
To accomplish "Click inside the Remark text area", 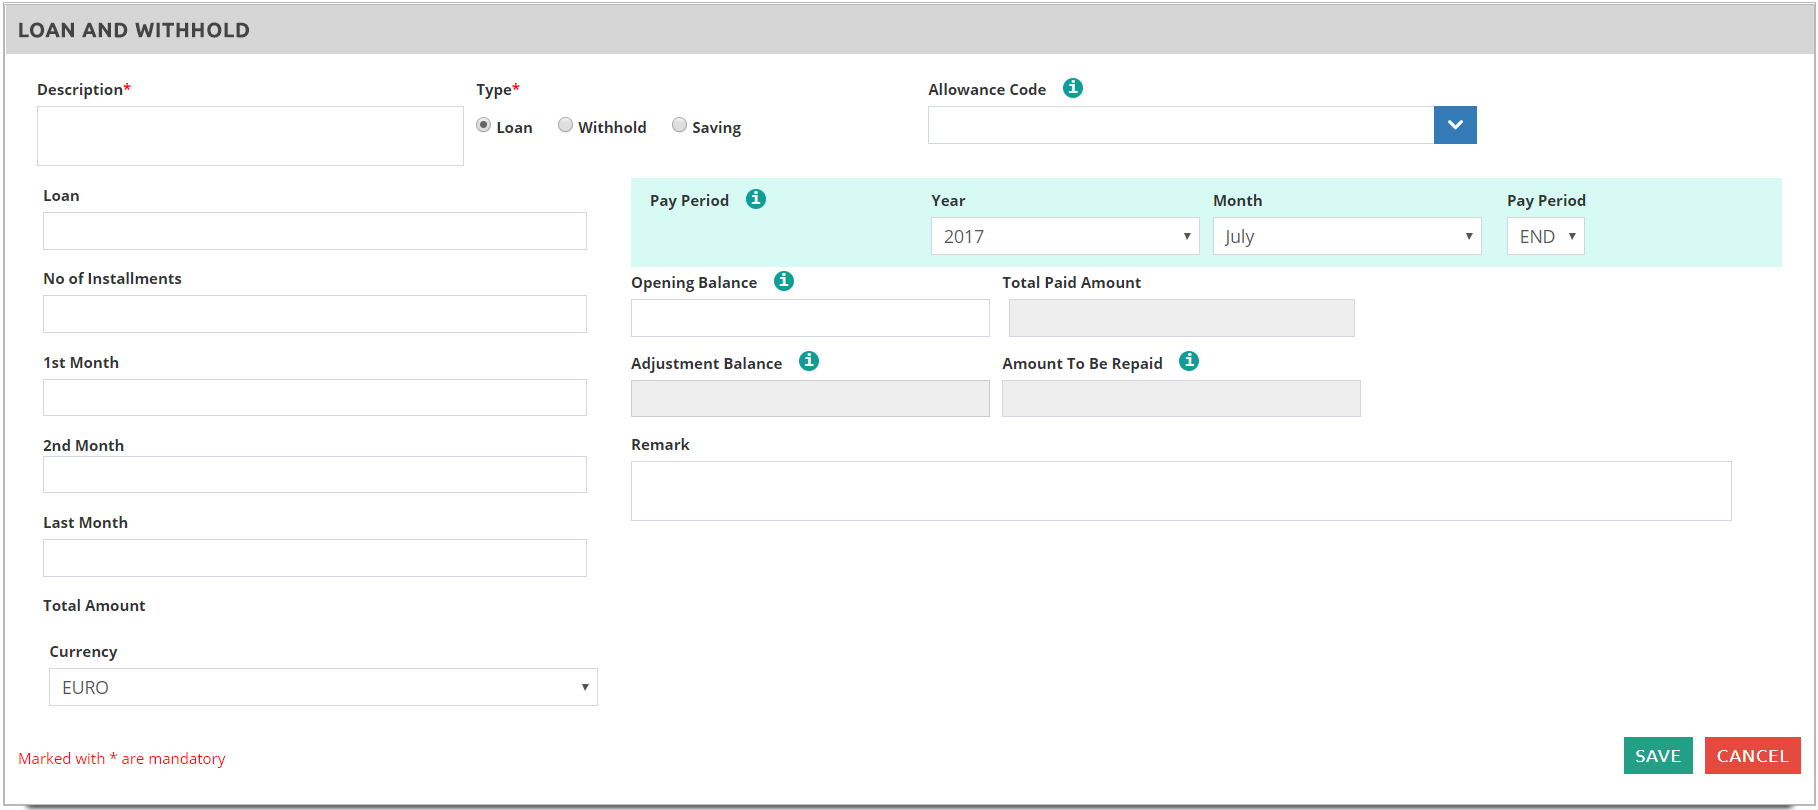I will point(1180,491).
